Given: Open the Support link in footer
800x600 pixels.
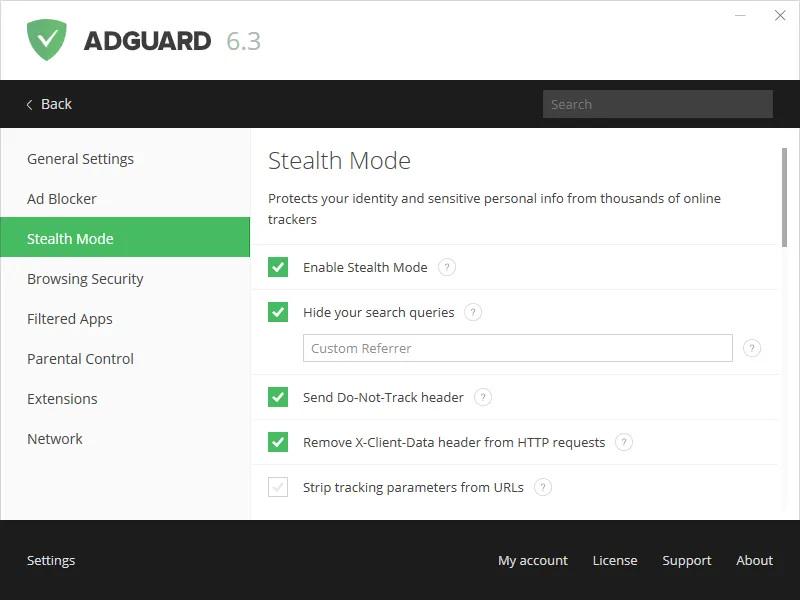Looking at the screenshot, I should tap(687, 560).
